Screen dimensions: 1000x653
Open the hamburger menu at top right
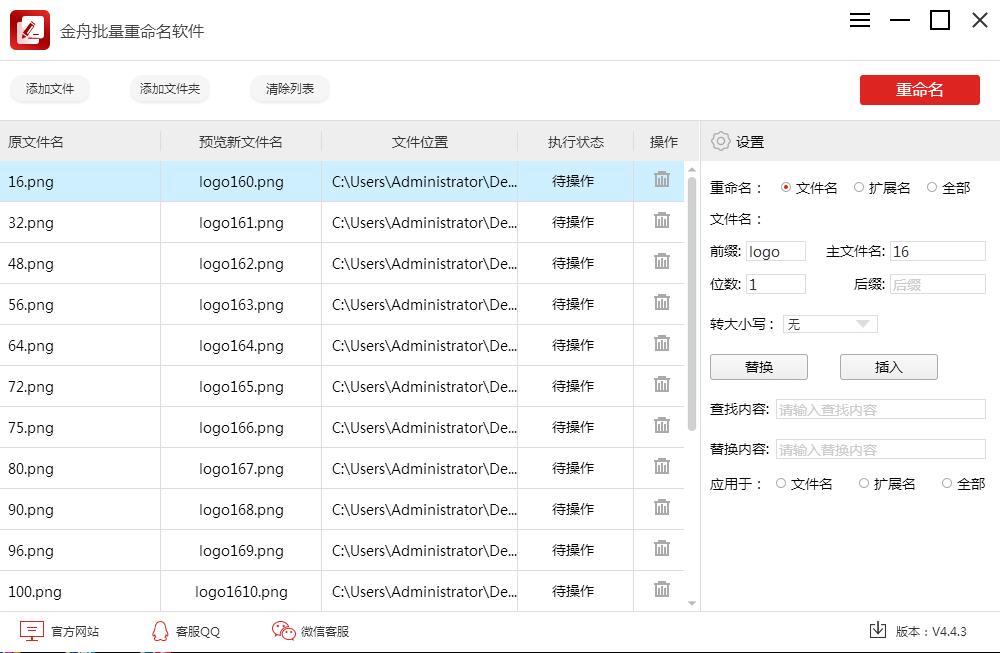tap(859, 20)
